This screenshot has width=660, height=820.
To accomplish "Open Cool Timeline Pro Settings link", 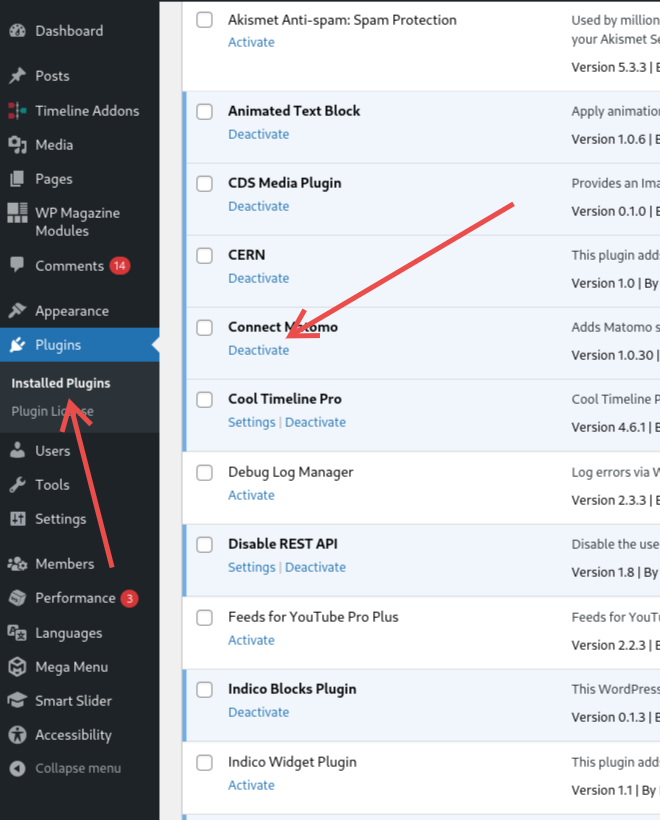I will tap(252, 423).
